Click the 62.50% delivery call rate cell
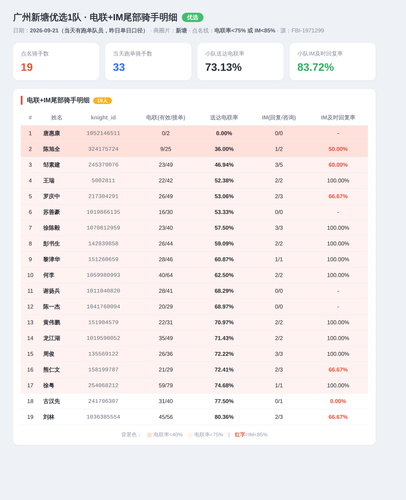 click(224, 275)
